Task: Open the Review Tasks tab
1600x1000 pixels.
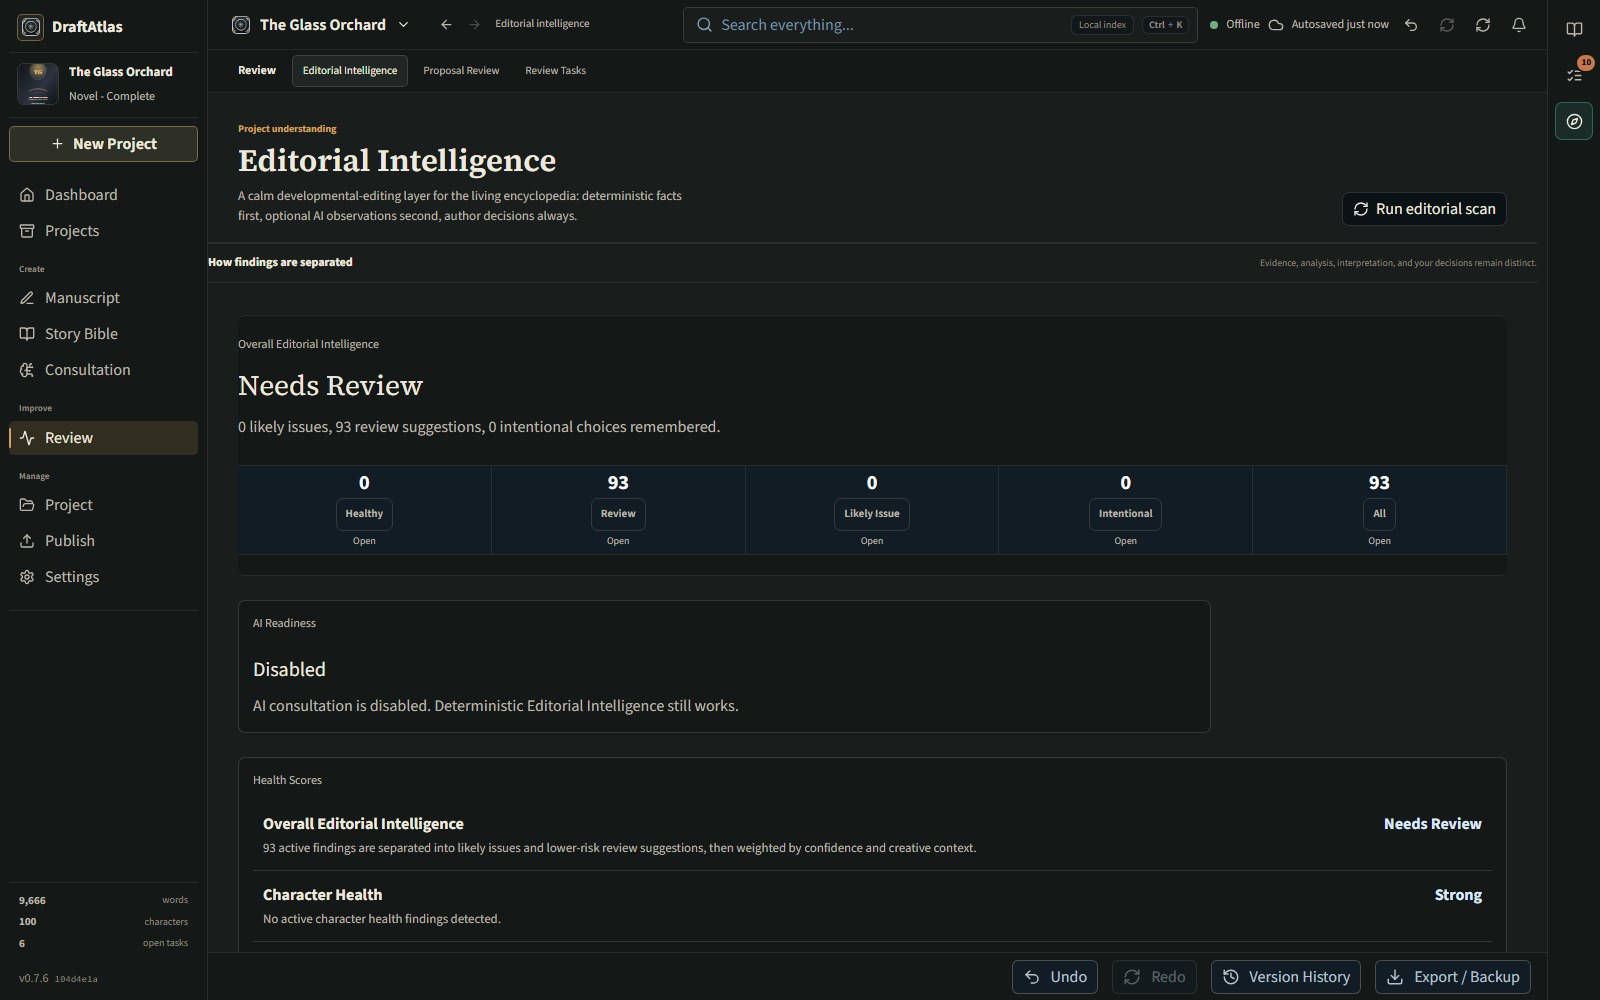Action: click(x=556, y=71)
